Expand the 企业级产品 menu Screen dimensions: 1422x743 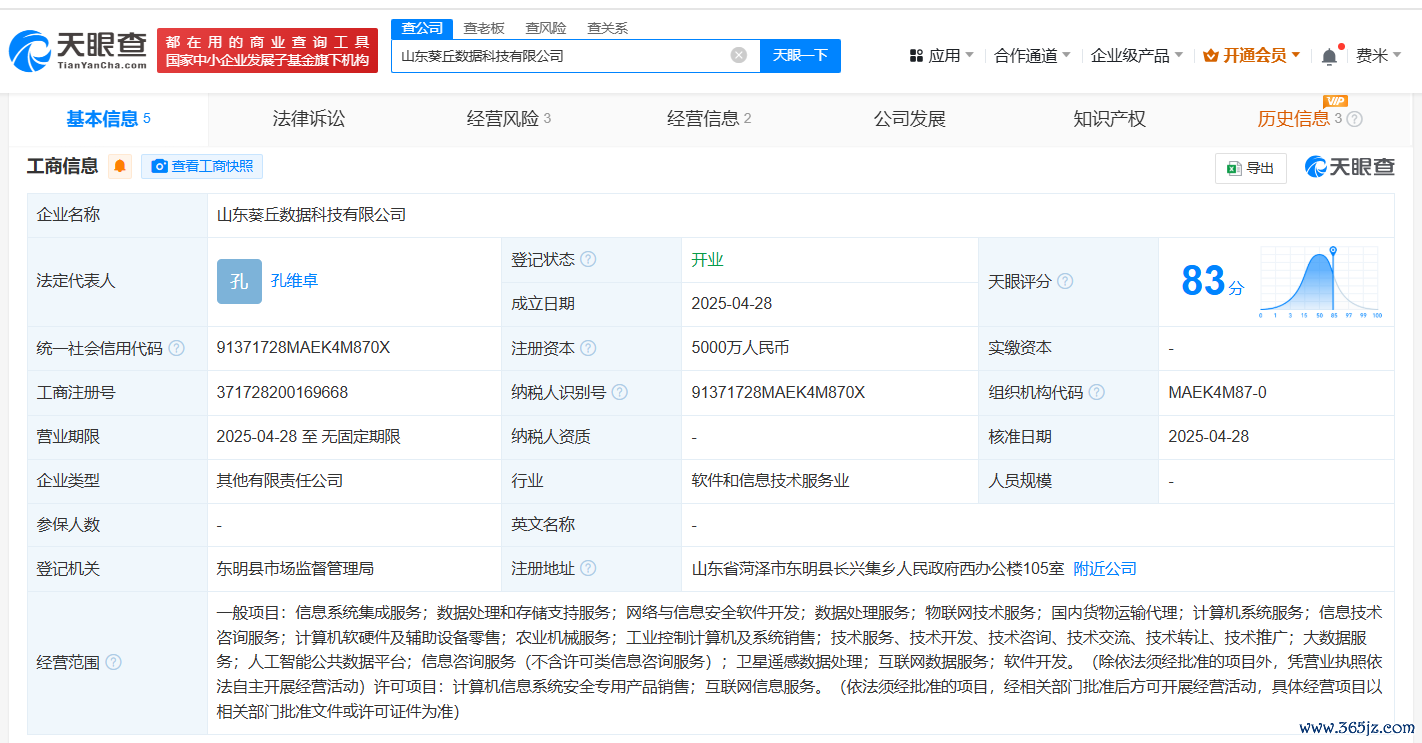pyautogui.click(x=1137, y=56)
